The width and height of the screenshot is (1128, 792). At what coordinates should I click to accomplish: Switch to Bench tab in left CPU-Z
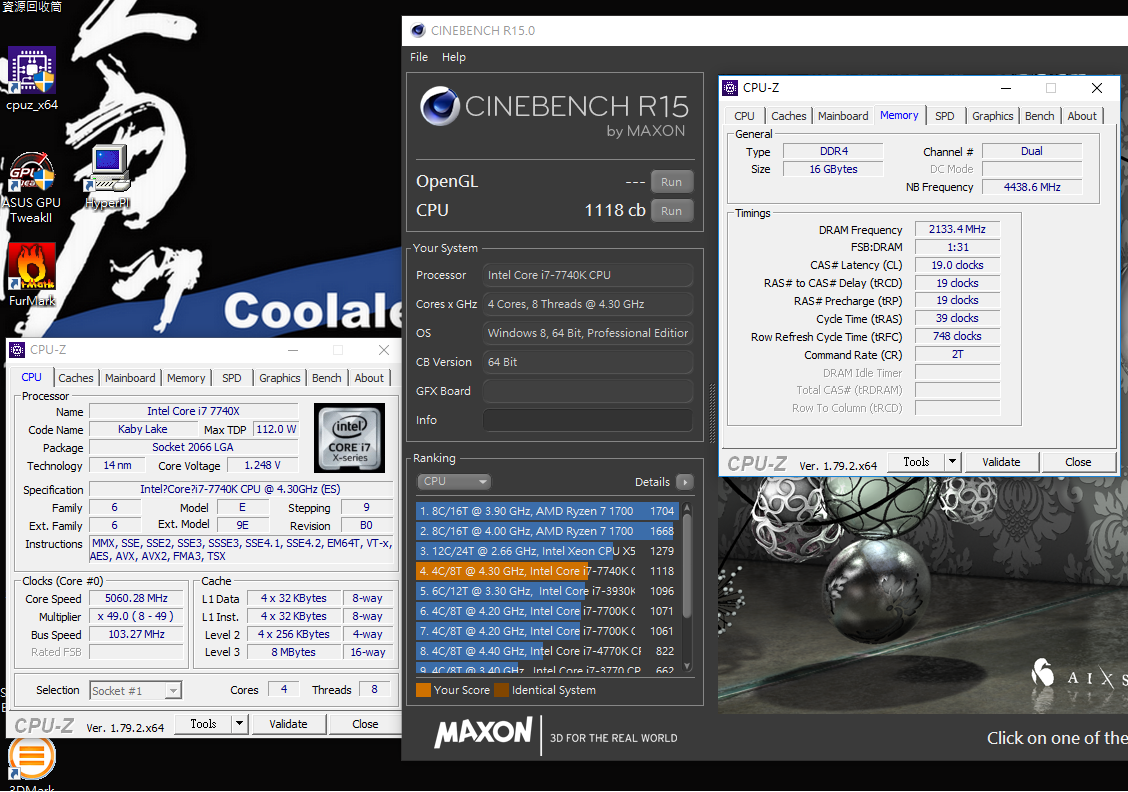[327, 378]
